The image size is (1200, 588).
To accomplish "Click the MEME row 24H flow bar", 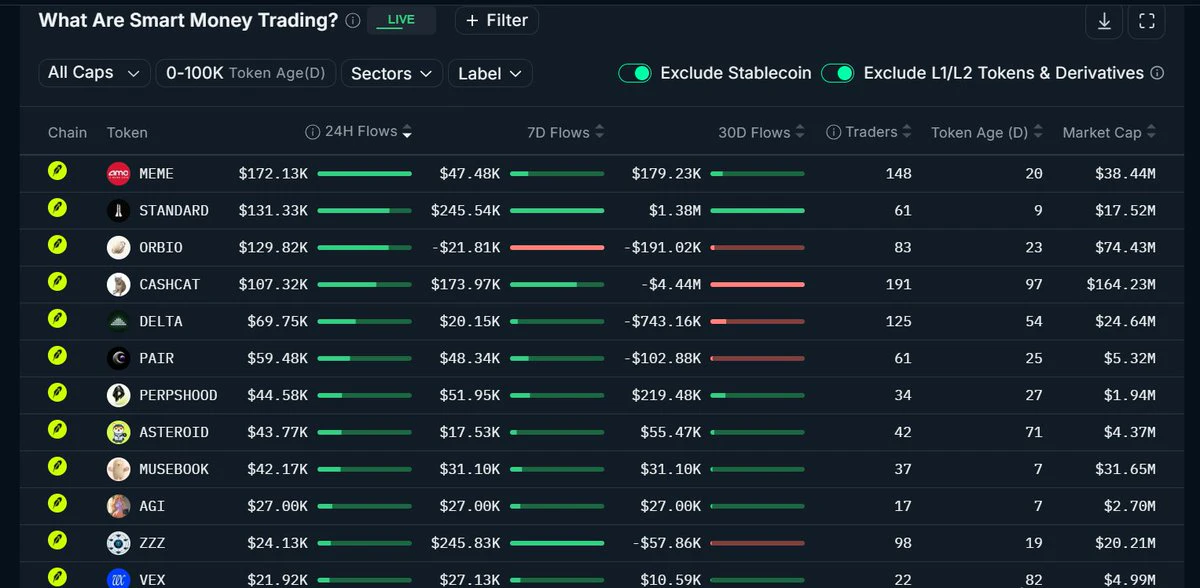I will click(365, 174).
